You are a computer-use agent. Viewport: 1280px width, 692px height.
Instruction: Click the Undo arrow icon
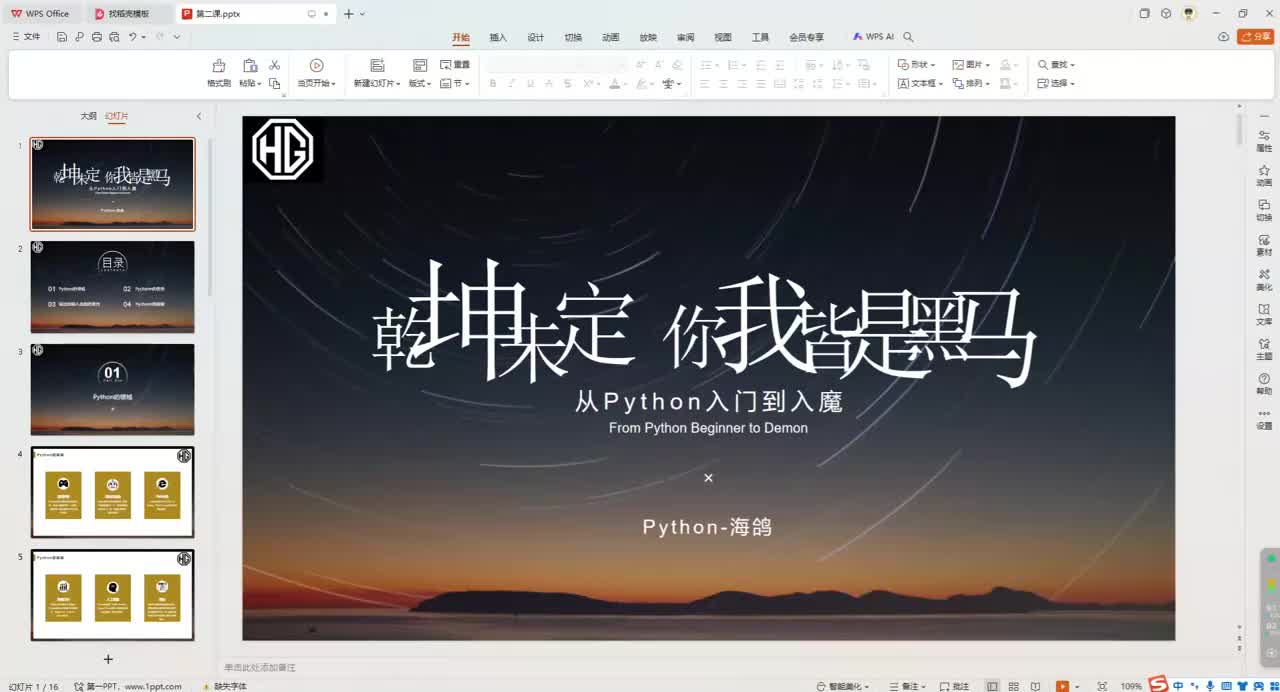(133, 37)
